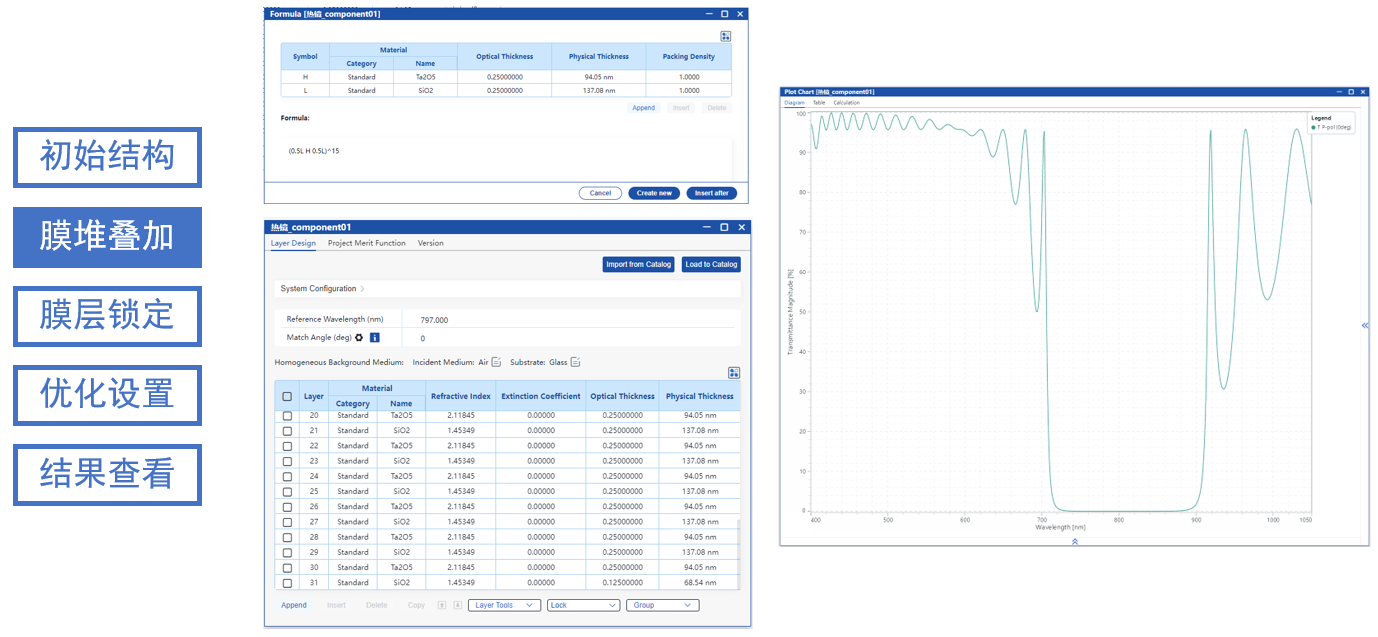Edit the Substrate Glass icon
This screenshot has height=637, width=1378.
[575, 362]
